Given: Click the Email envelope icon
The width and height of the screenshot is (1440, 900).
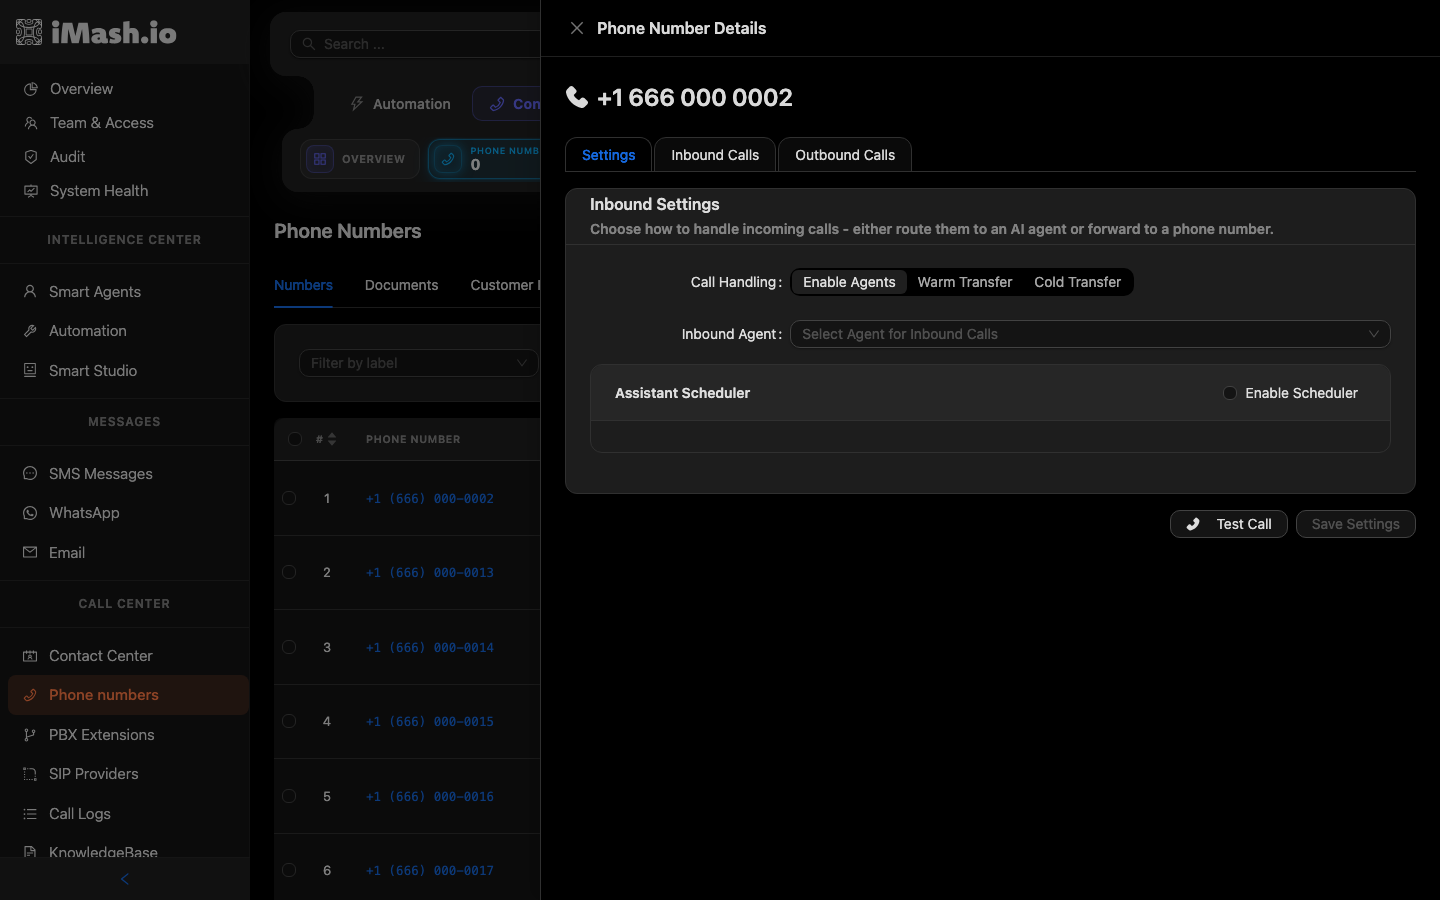Looking at the screenshot, I should pyautogui.click(x=30, y=552).
